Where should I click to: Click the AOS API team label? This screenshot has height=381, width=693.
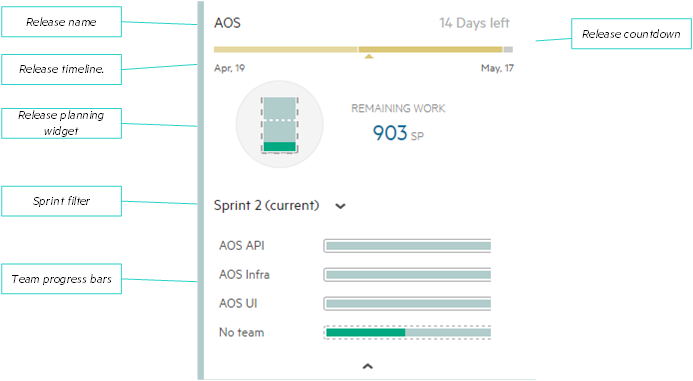(242, 246)
